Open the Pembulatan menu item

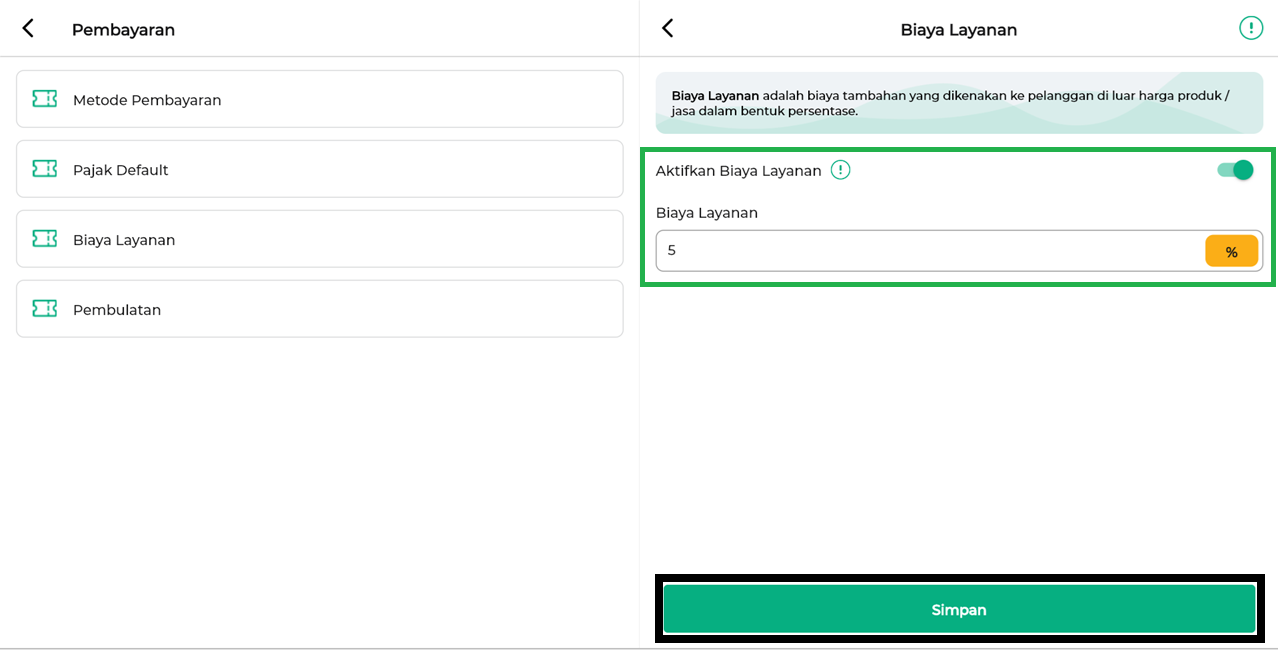(320, 309)
